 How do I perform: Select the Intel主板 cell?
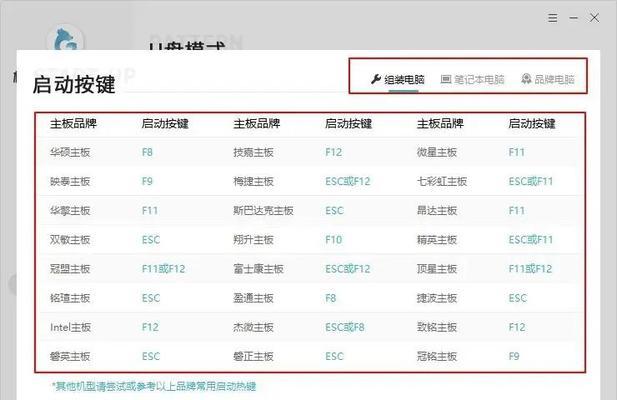[70, 327]
